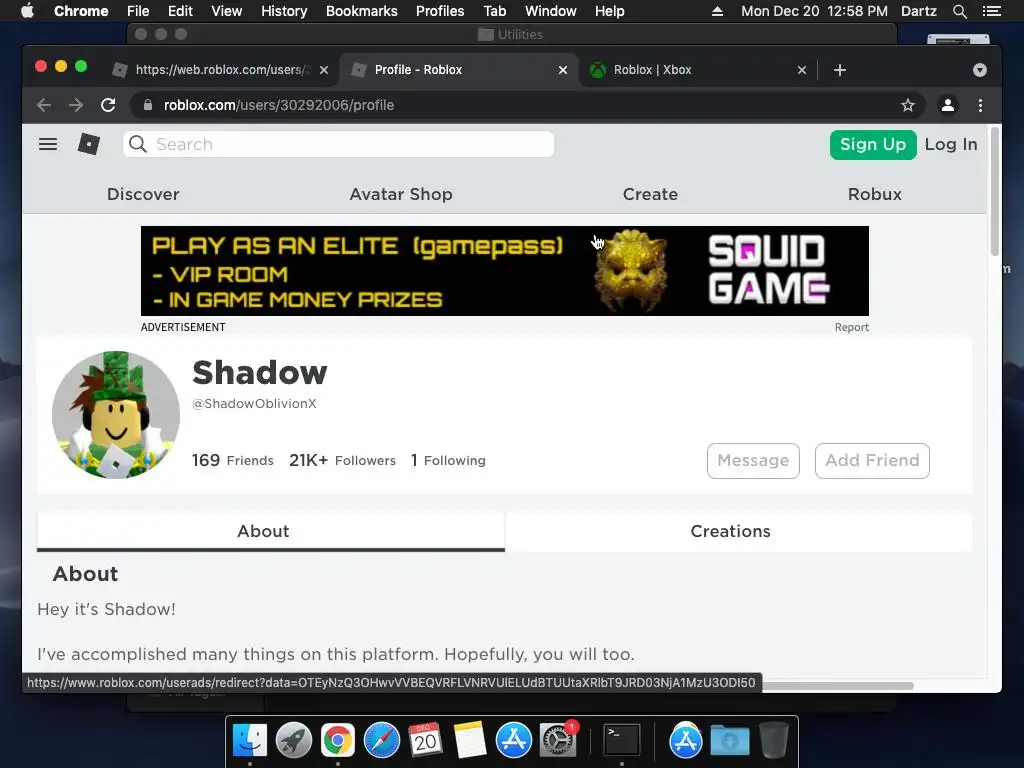Viewport: 1024px width, 768px height.
Task: Click the green Sign Up button
Action: 873,144
